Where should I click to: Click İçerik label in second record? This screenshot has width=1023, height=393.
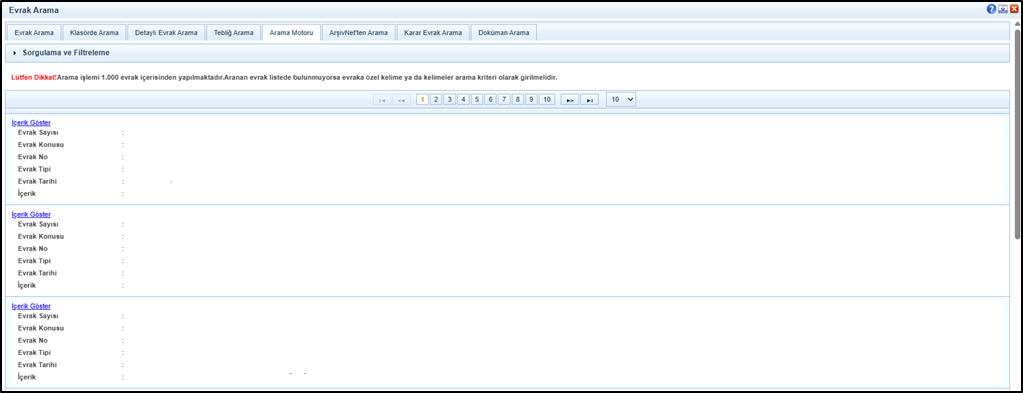[27, 285]
